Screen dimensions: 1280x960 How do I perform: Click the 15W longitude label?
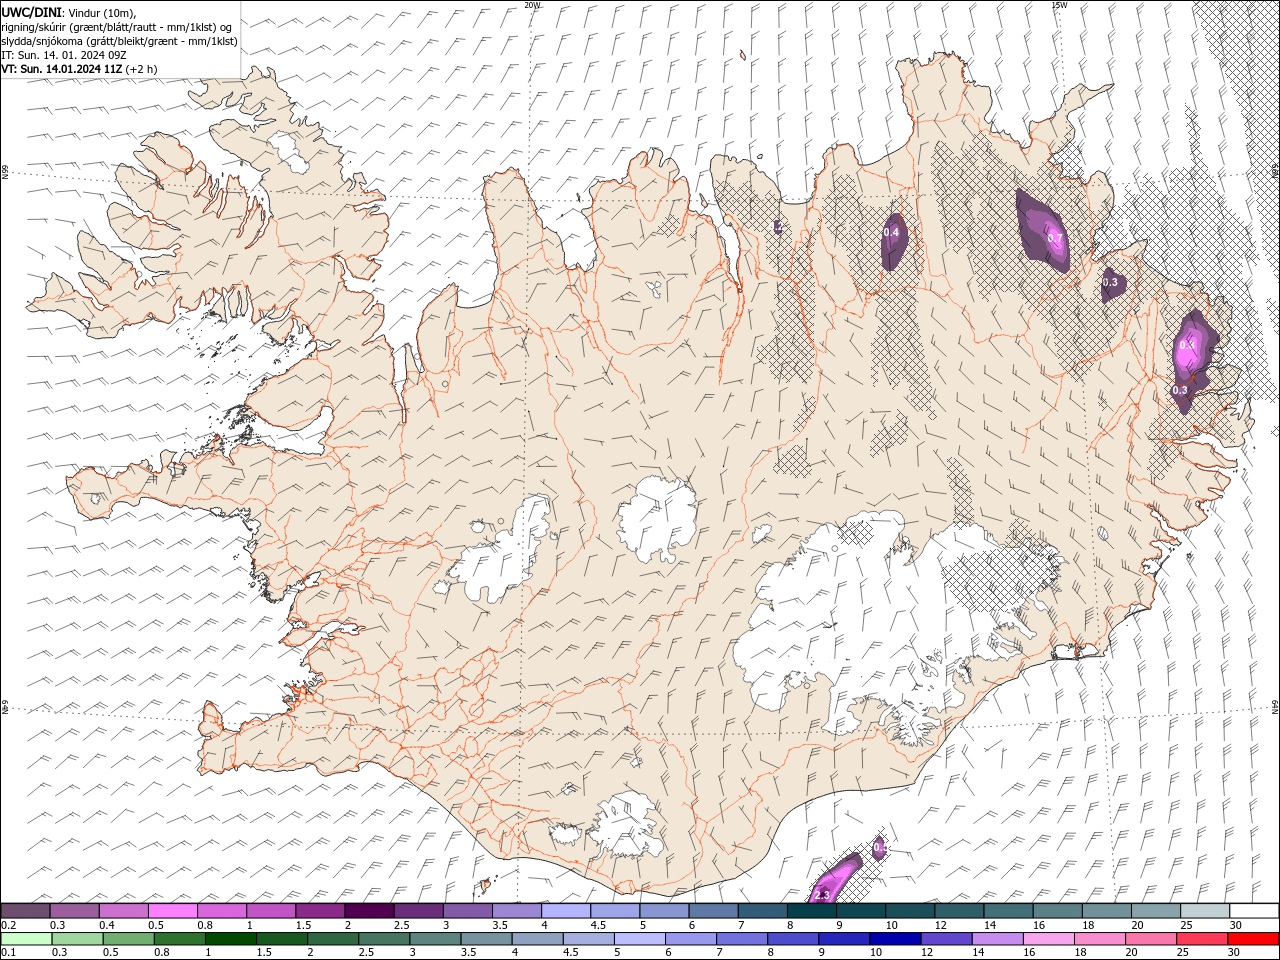[x=1059, y=5]
